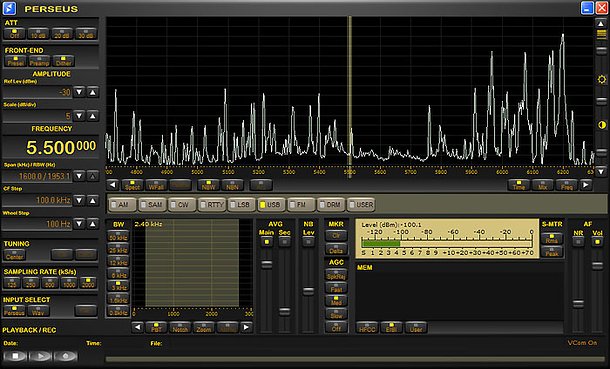The width and height of the screenshot is (610, 369).
Task: Move filter view right with the arrow after Zoom
Action: coord(246,327)
